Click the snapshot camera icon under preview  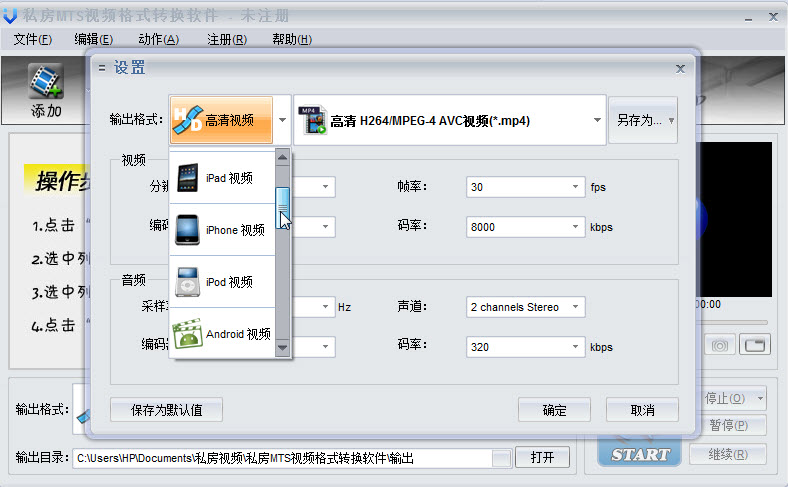[x=720, y=345]
